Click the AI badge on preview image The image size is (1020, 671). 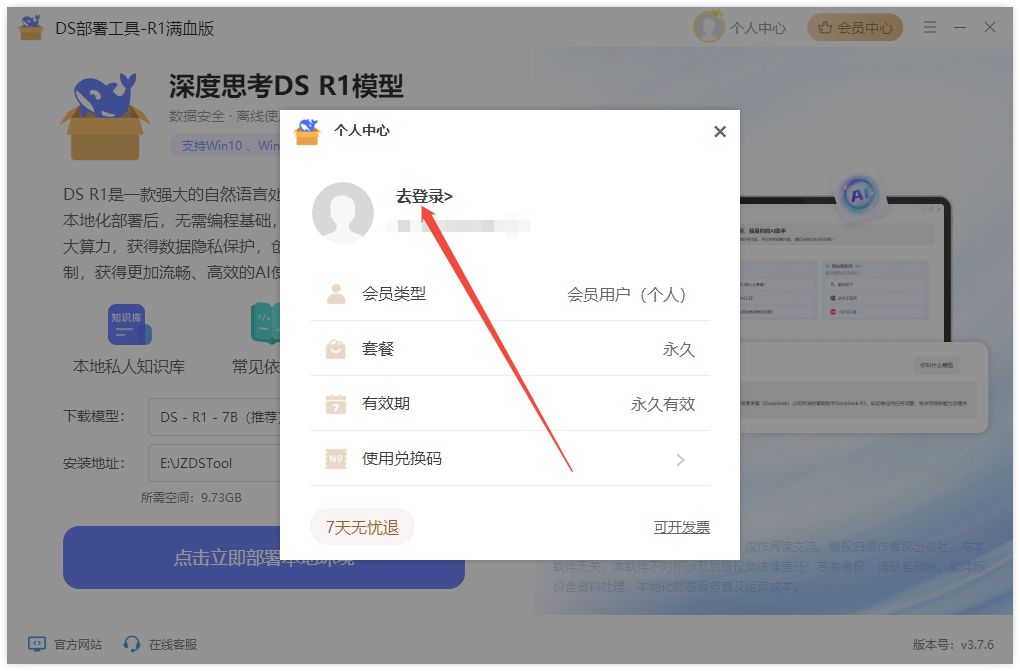point(859,195)
